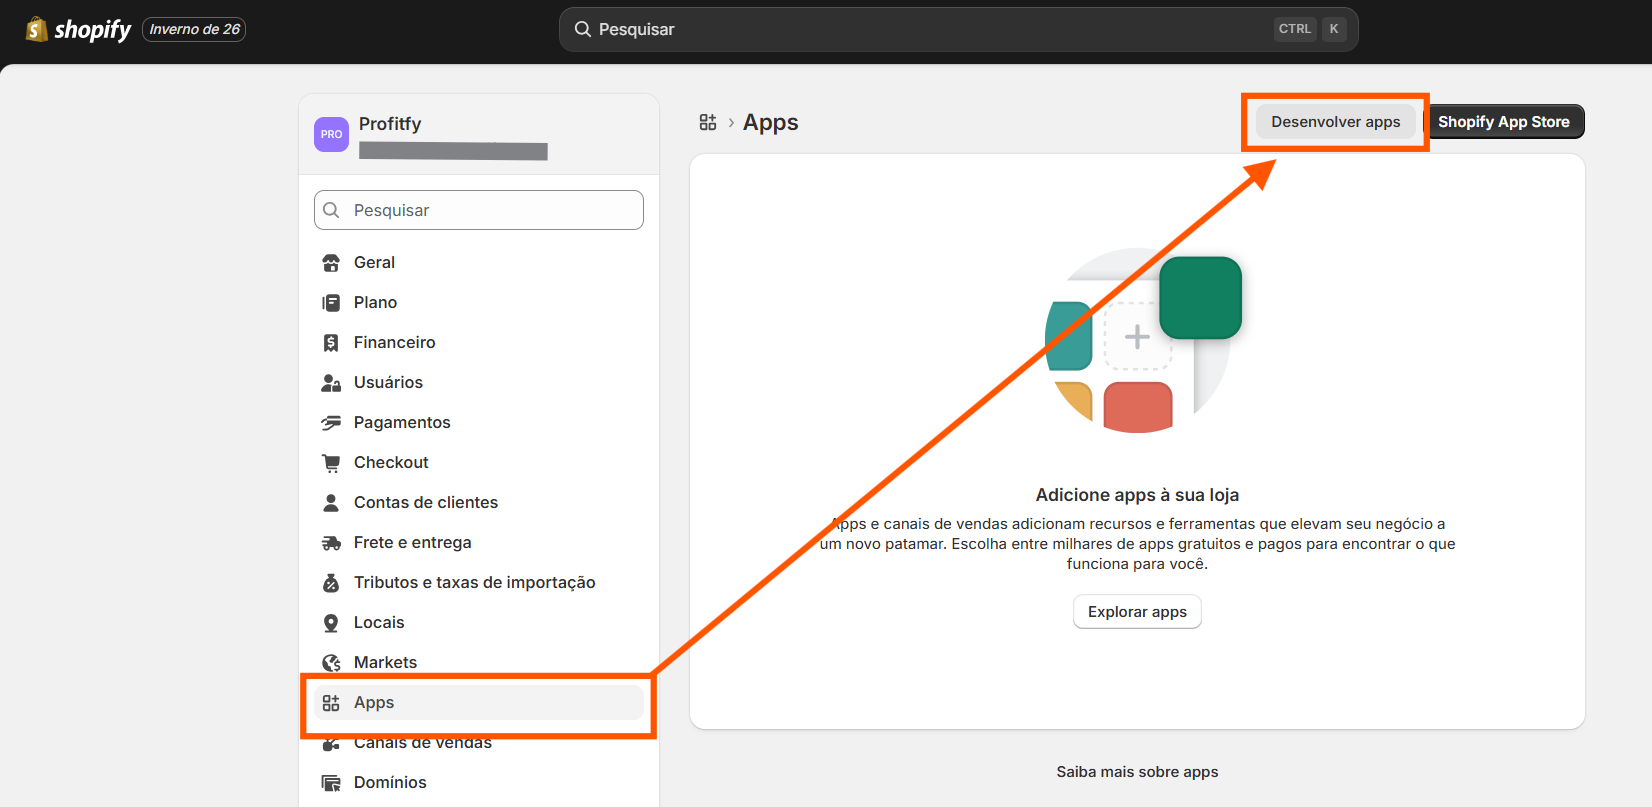Click the person icon beside Contas de clientes
Screen dimensions: 1652x807
tap(331, 503)
